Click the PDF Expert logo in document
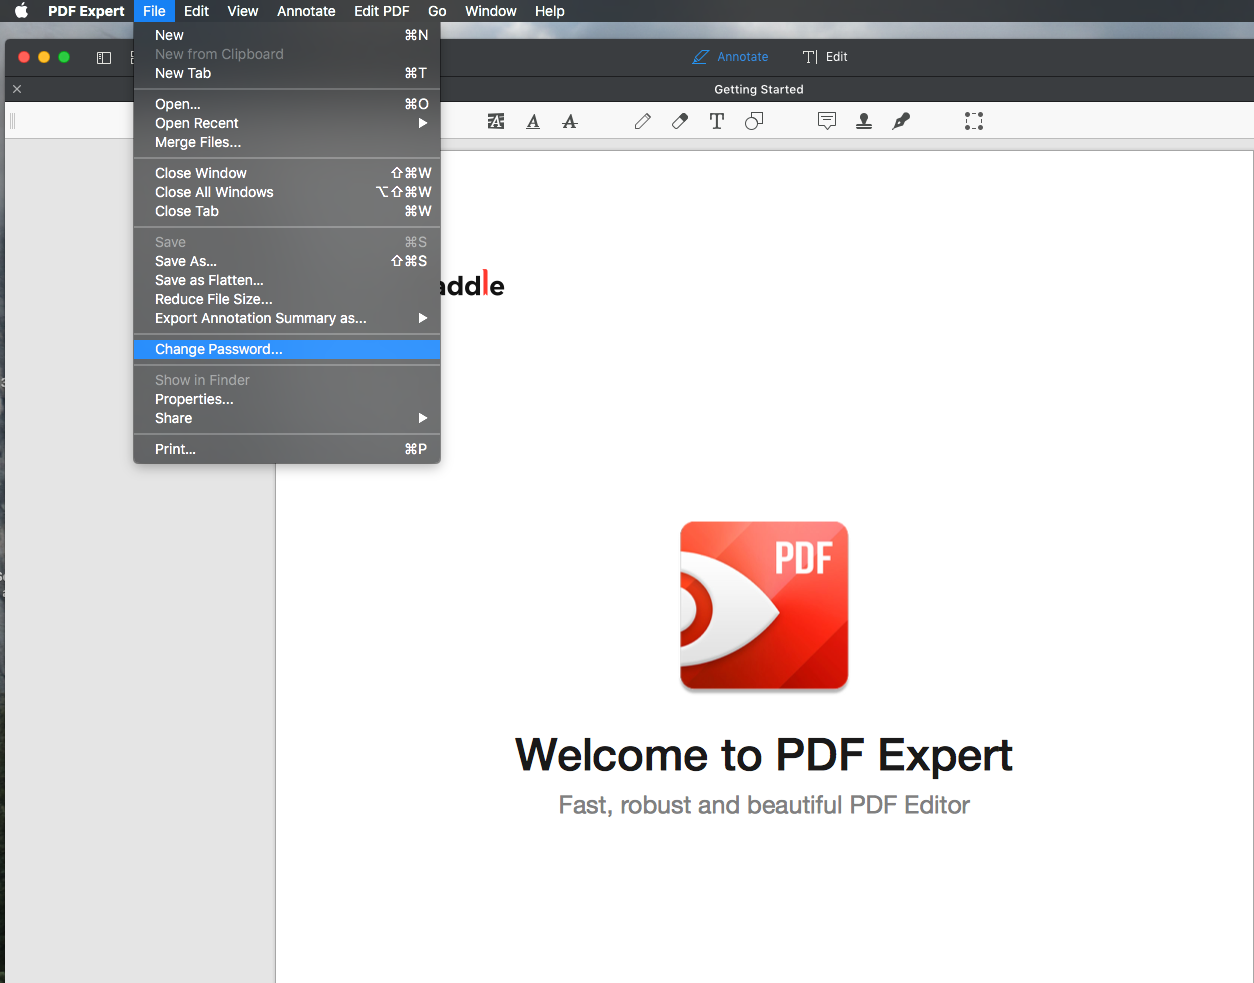 tap(764, 606)
